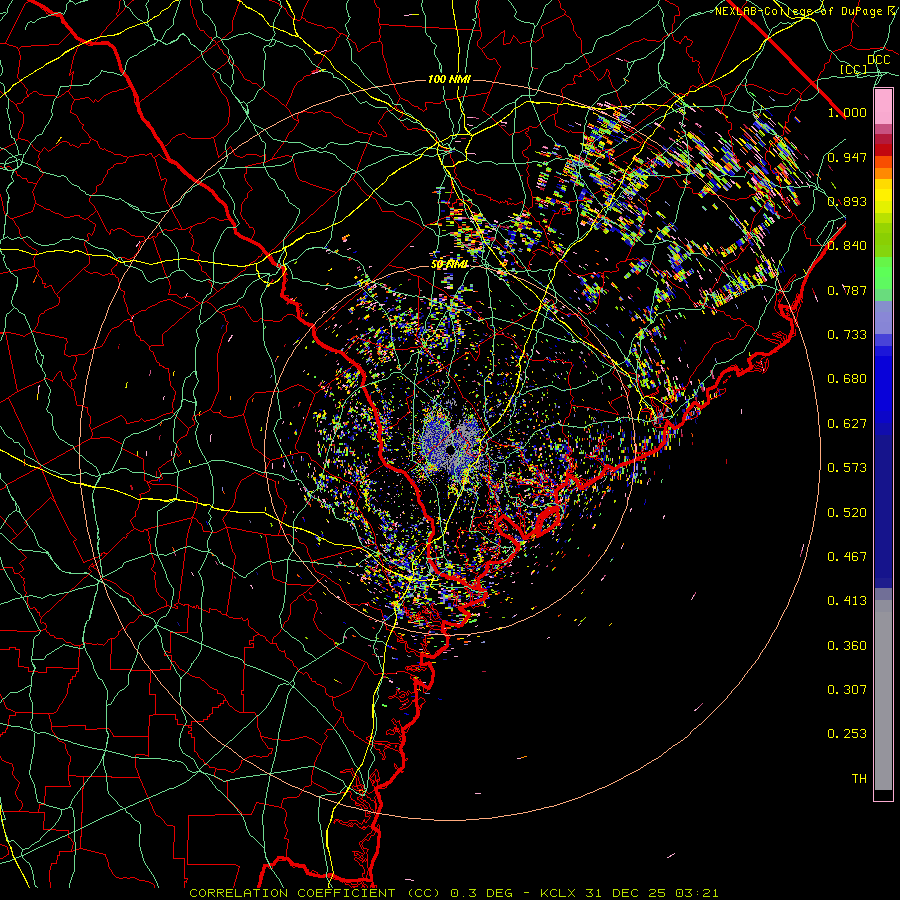The image size is (900, 900).
Task: Click the TH label at the scale bottom
Action: 859,779
